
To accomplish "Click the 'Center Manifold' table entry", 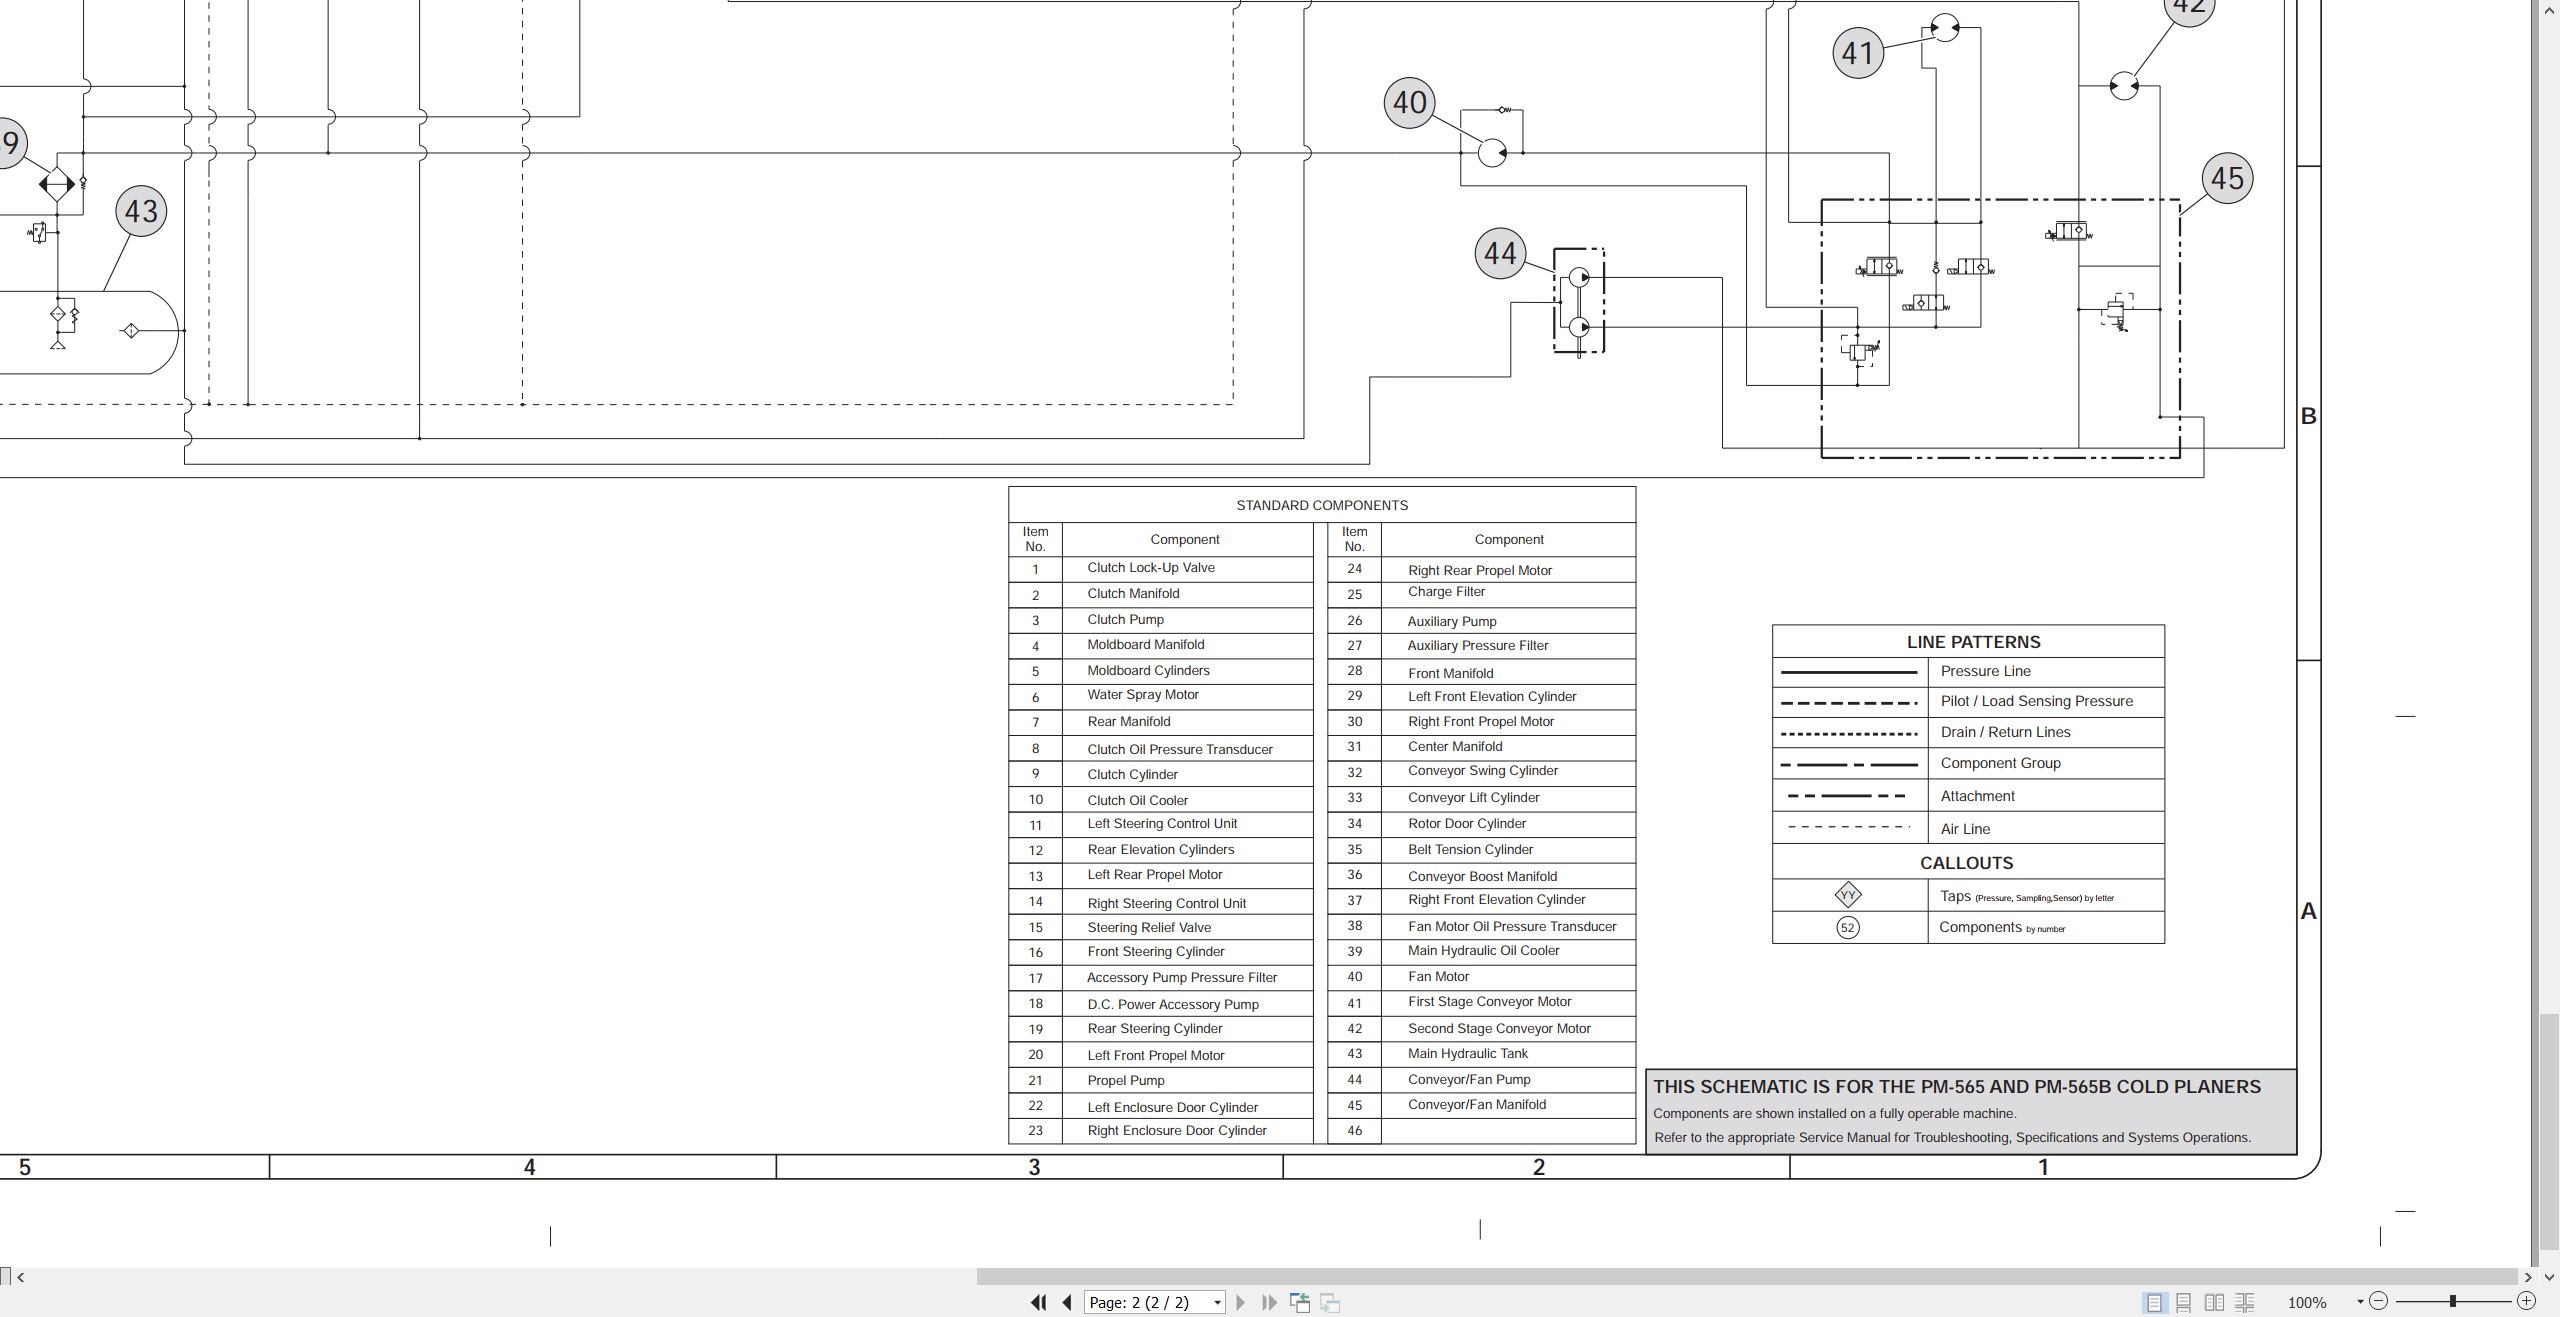I will (x=1455, y=746).
